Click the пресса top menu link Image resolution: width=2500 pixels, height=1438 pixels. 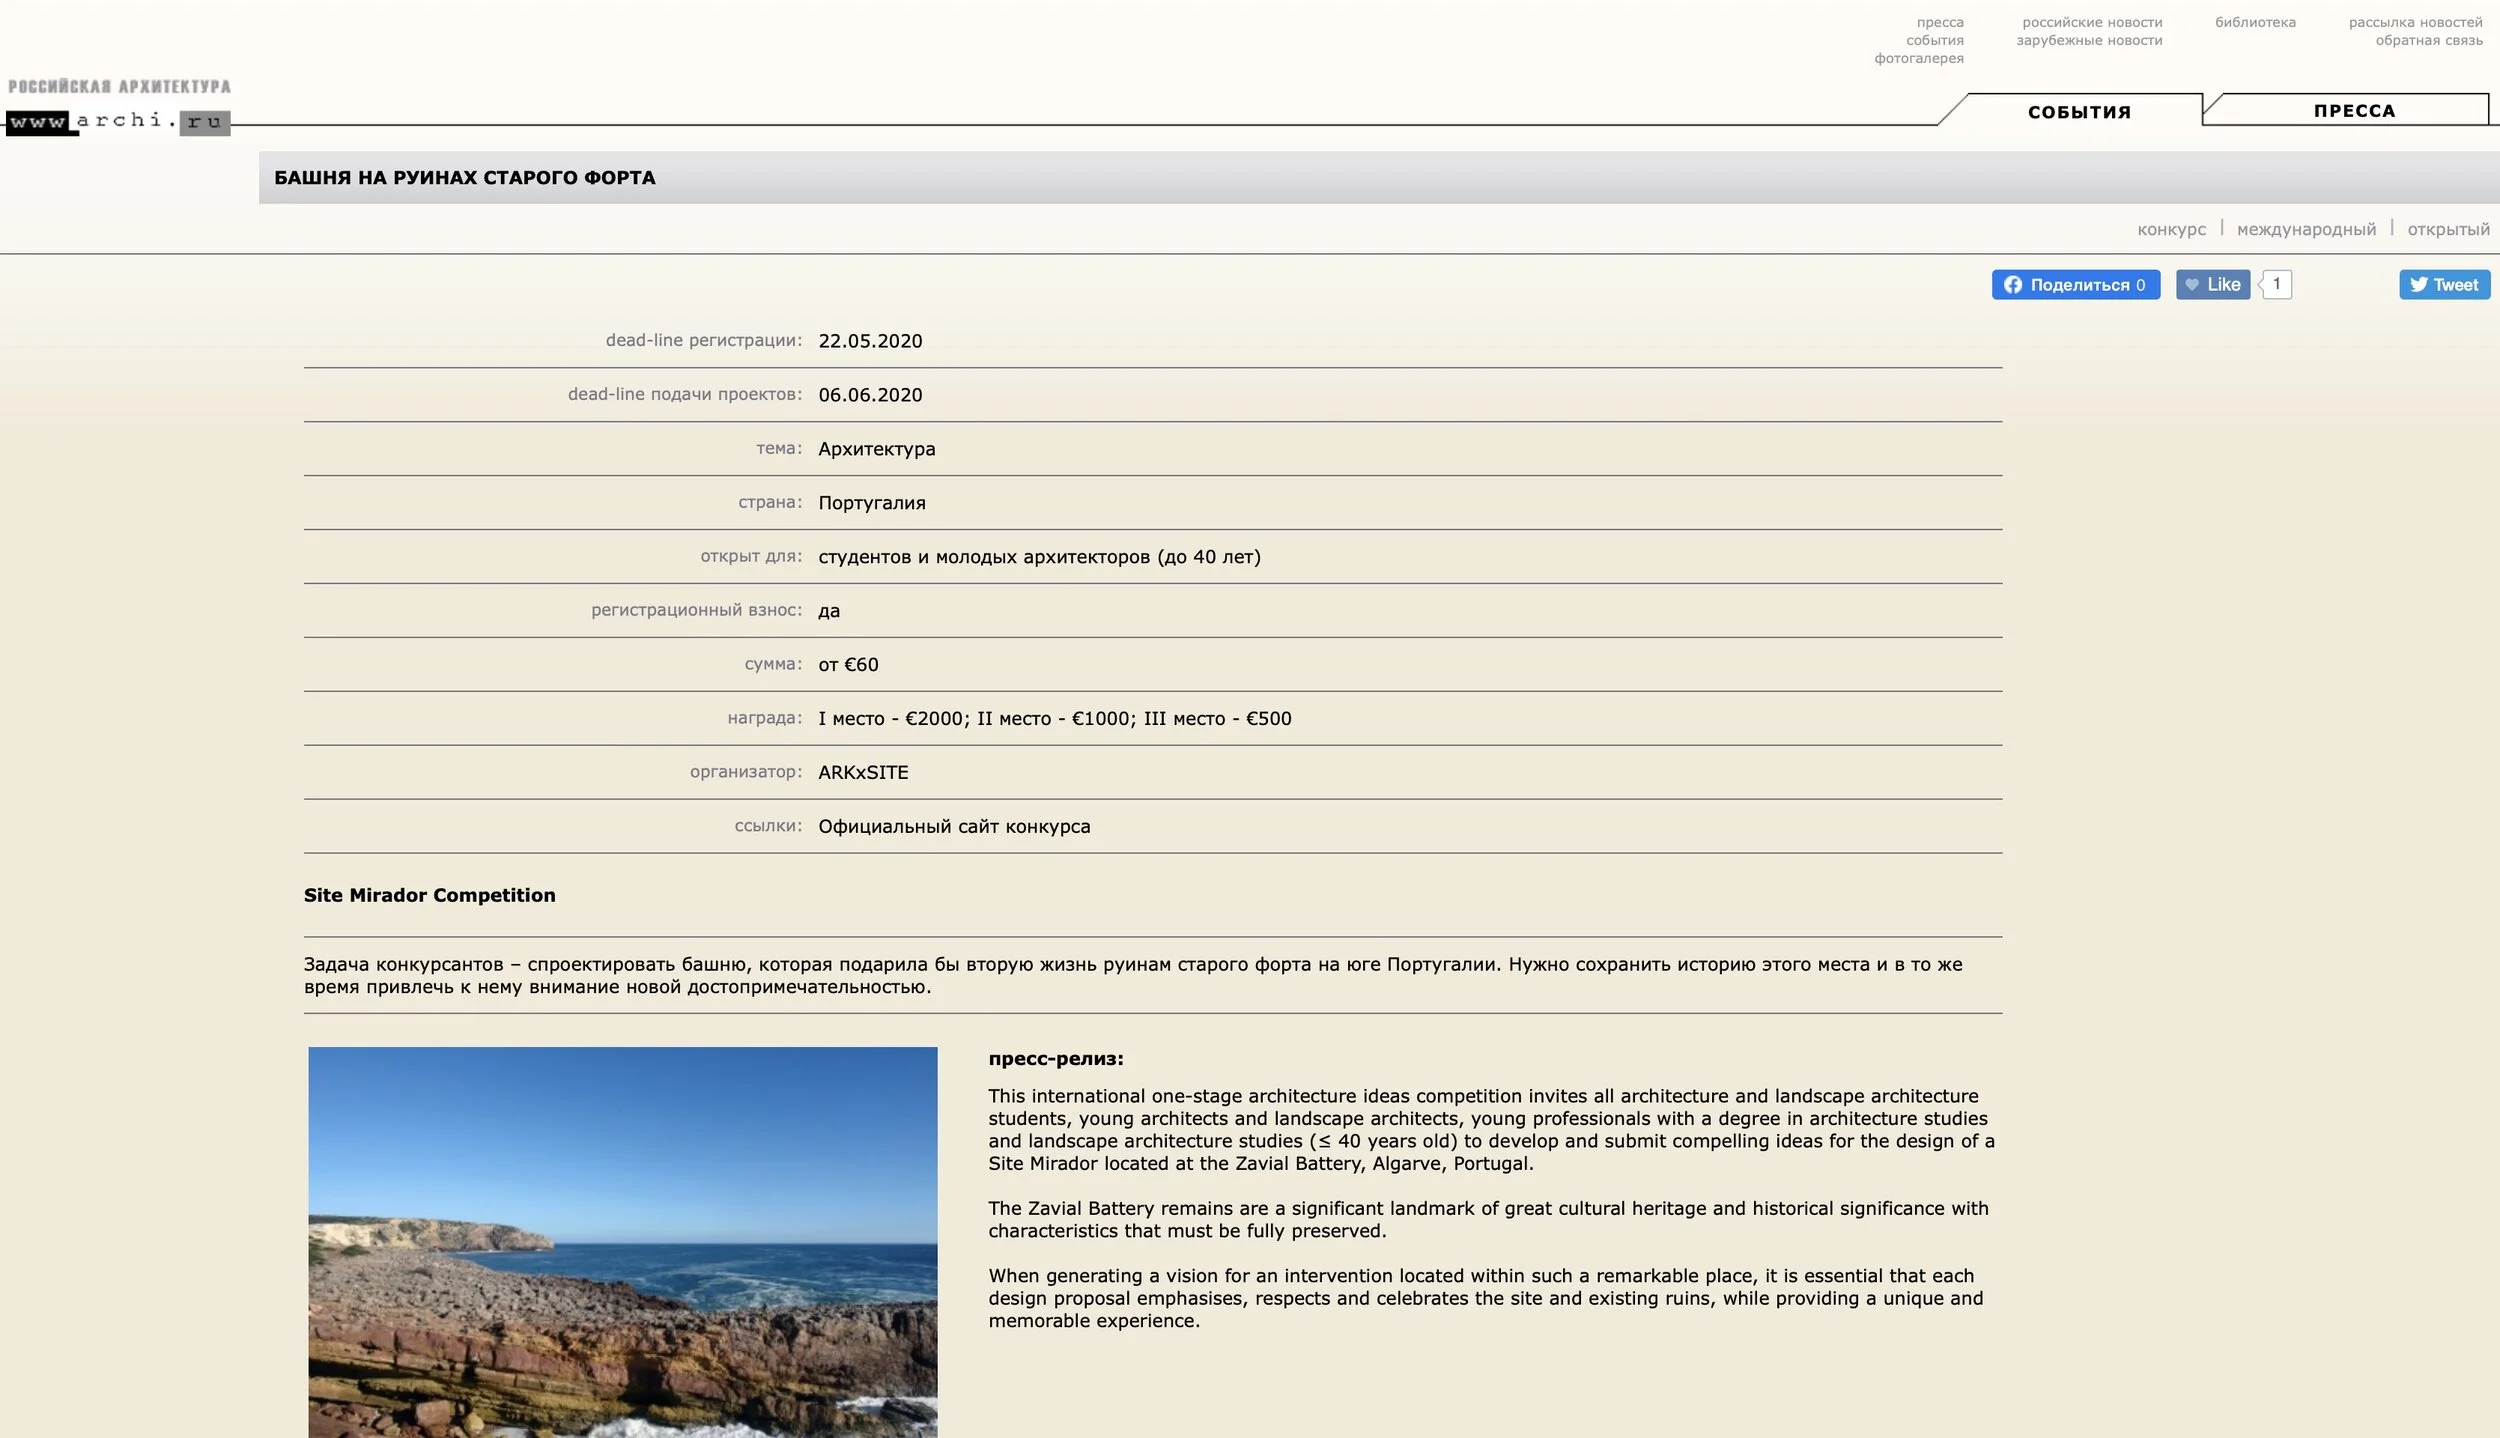coord(1939,22)
